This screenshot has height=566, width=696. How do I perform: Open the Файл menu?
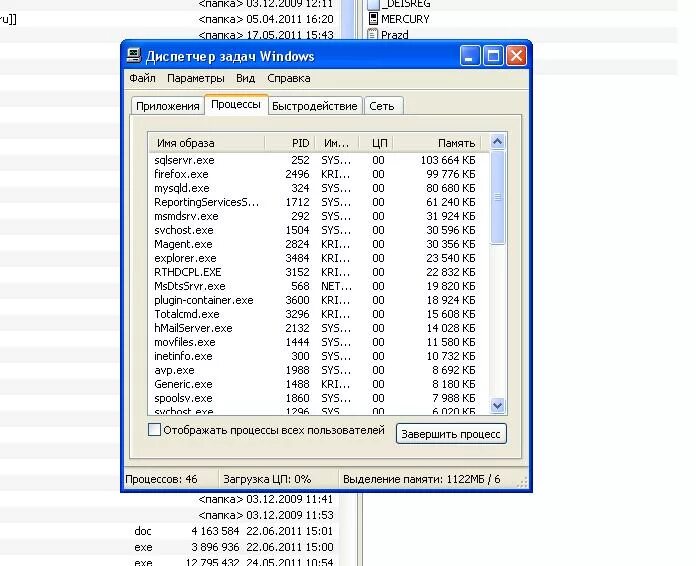pos(142,78)
